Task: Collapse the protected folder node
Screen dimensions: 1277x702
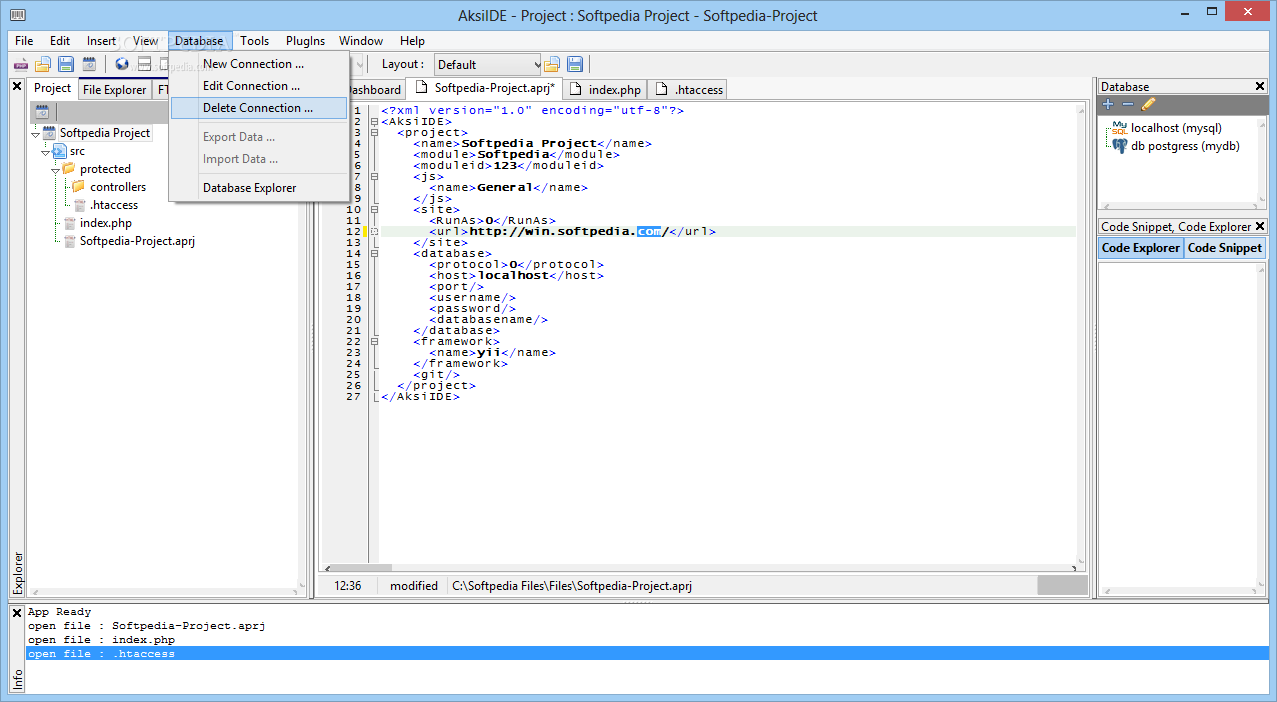Action: tap(55, 170)
